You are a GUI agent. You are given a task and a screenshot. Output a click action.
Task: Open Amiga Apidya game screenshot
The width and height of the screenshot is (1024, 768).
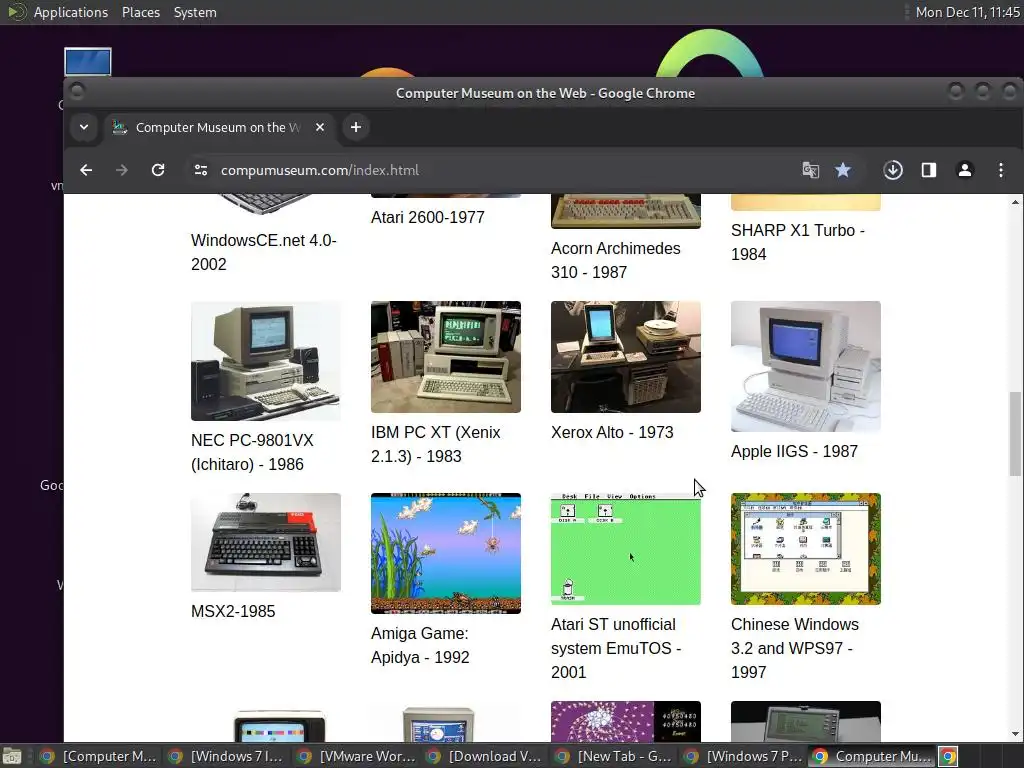pyautogui.click(x=446, y=553)
